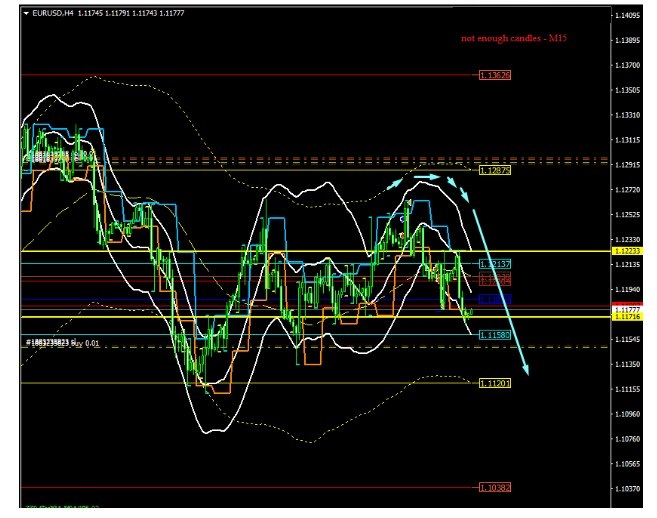The height and width of the screenshot is (518, 657).
Task: Select the blue highlighted price label near 1.118
Action: (x=495, y=299)
